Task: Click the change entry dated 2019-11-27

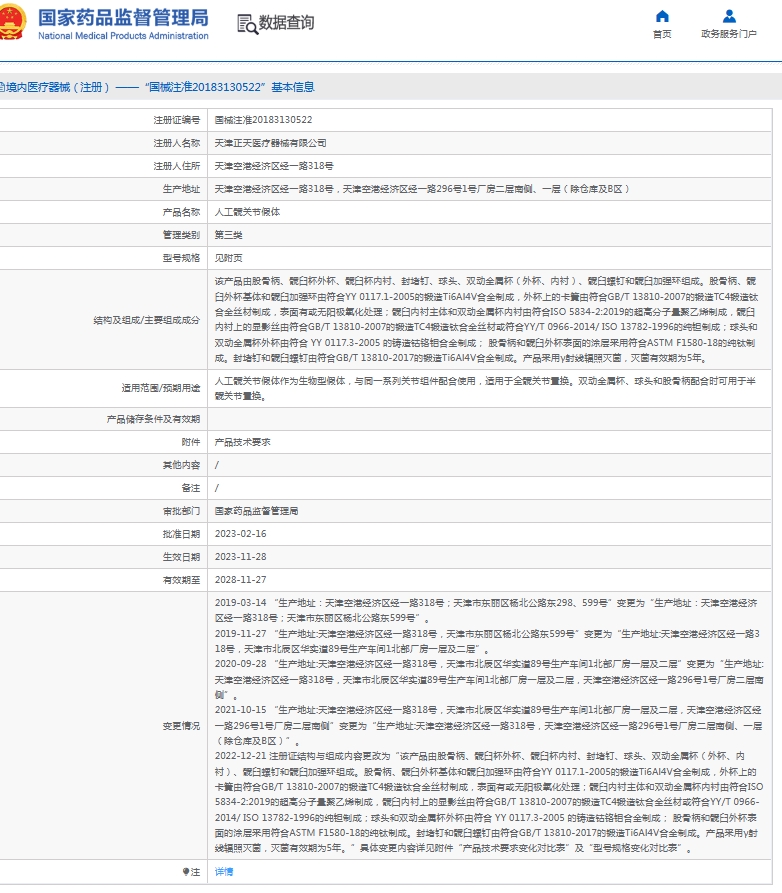Action: [x=488, y=641]
